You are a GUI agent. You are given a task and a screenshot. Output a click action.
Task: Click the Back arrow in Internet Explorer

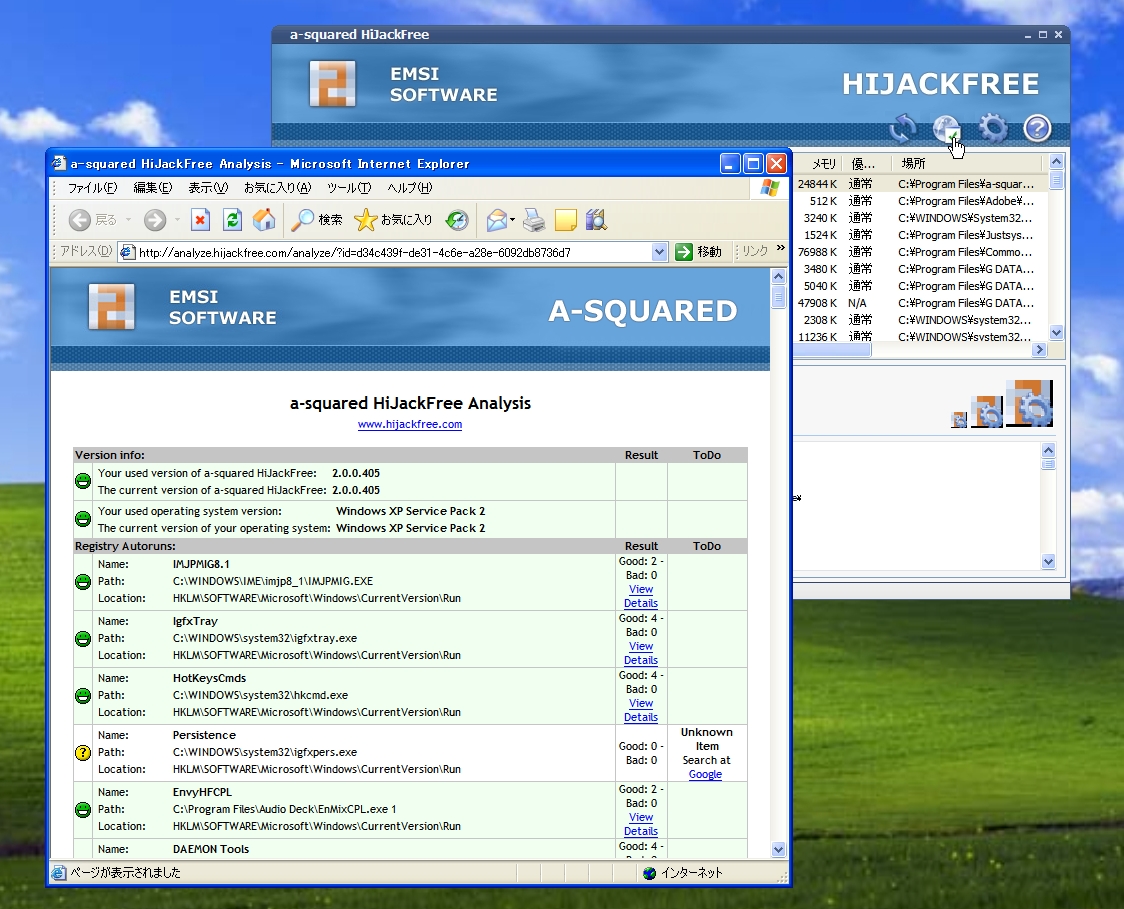80,220
